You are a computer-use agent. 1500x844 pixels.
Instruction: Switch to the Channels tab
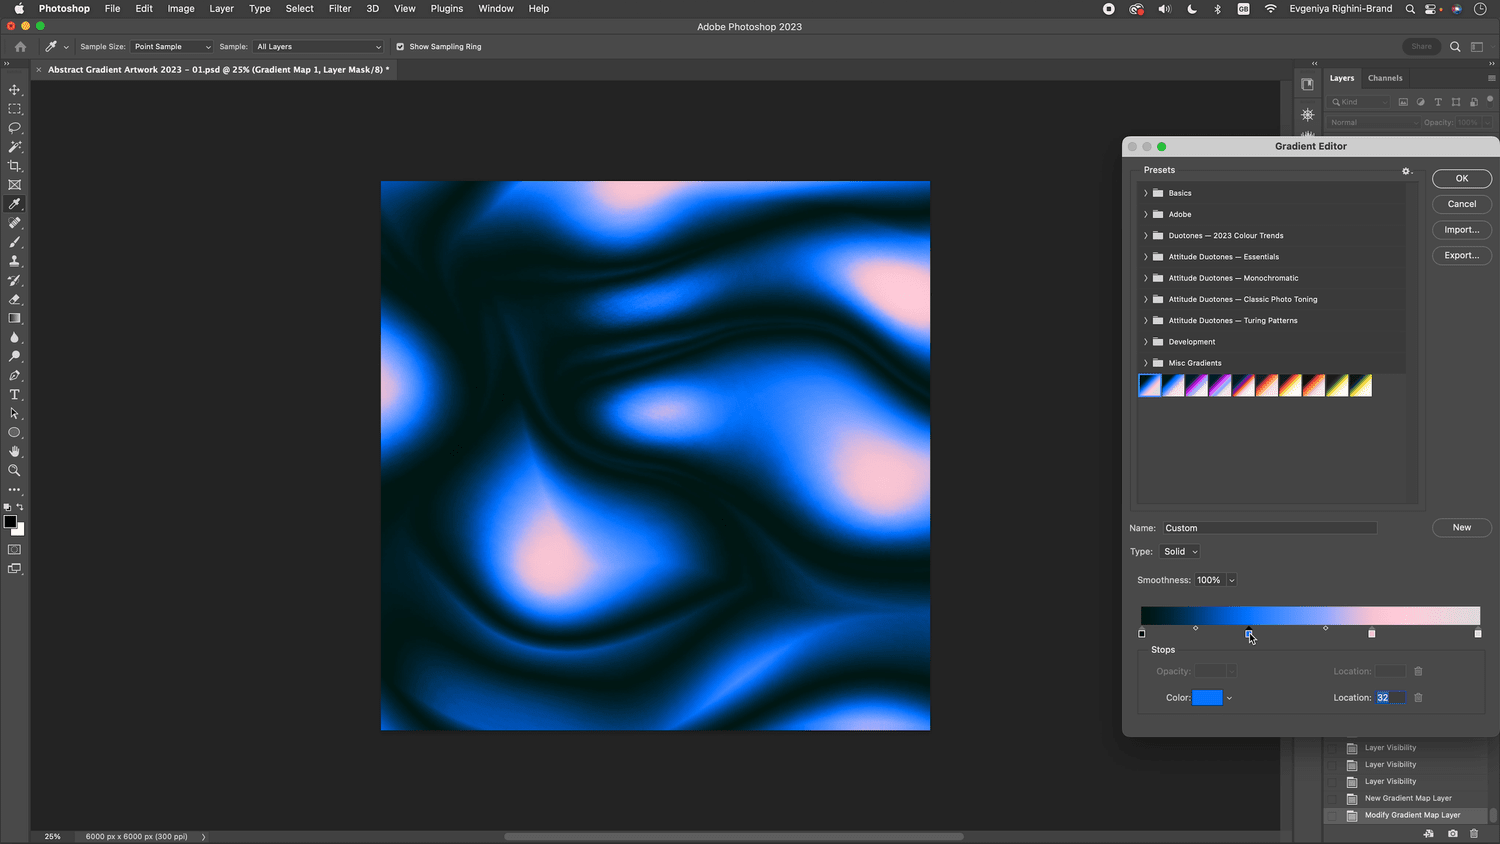click(1385, 77)
